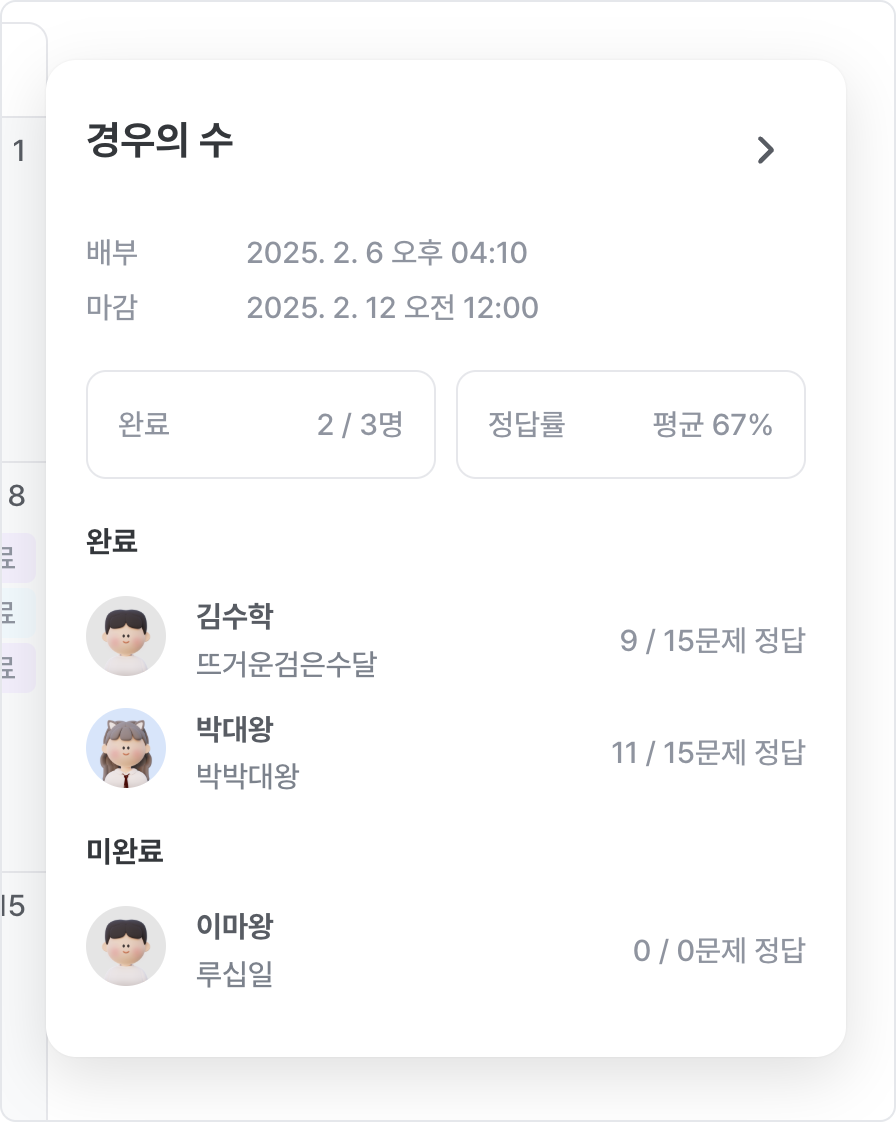Click nickname 박박대왕

[248, 776]
